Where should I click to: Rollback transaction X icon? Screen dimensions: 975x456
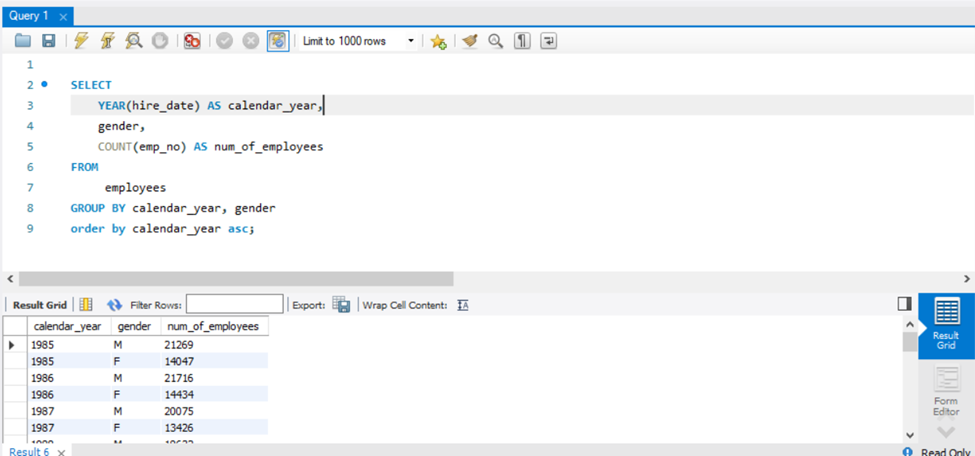coord(250,41)
